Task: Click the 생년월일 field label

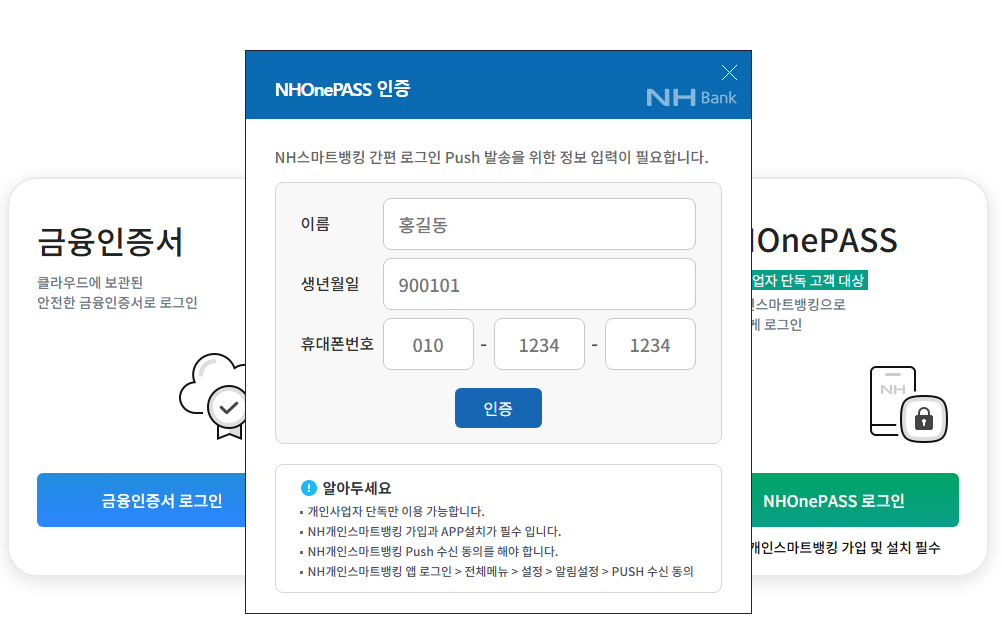Action: 330,284
